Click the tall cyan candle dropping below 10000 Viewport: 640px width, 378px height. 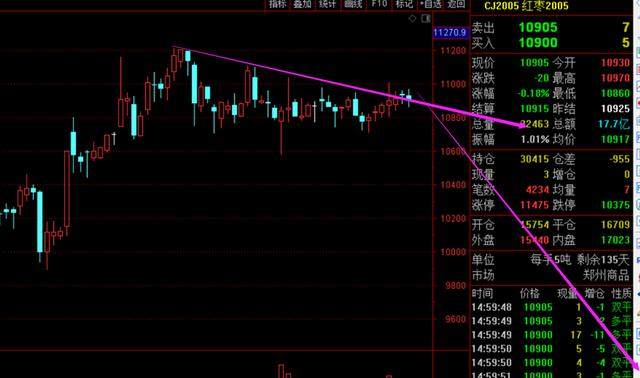click(x=40, y=222)
